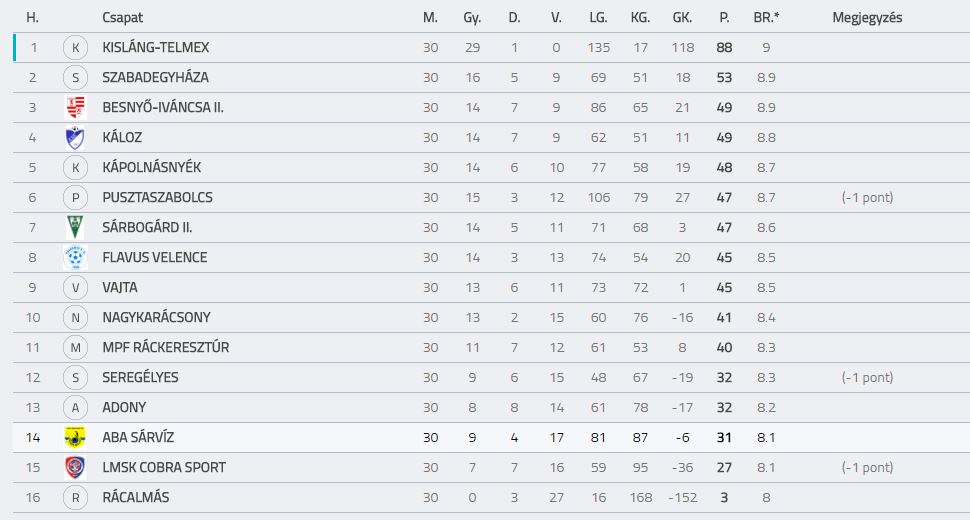This screenshot has width=970, height=520.
Task: Click the Káloz blue shield crest
Action: tap(75, 137)
